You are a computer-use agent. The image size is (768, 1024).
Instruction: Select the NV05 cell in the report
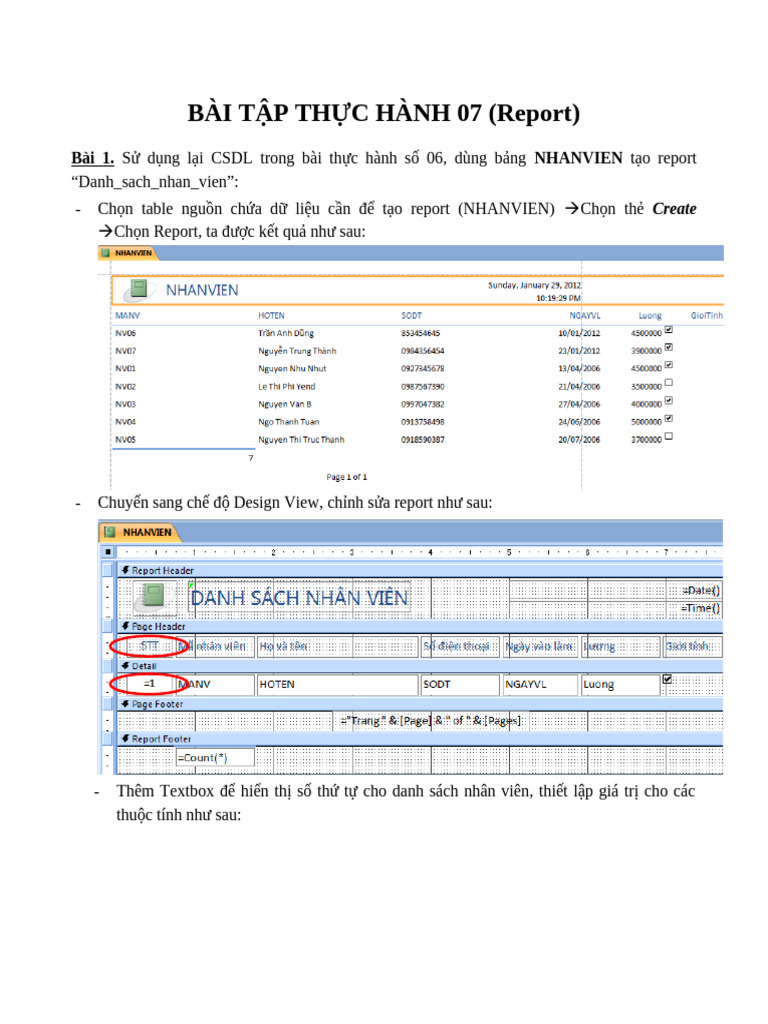125,440
